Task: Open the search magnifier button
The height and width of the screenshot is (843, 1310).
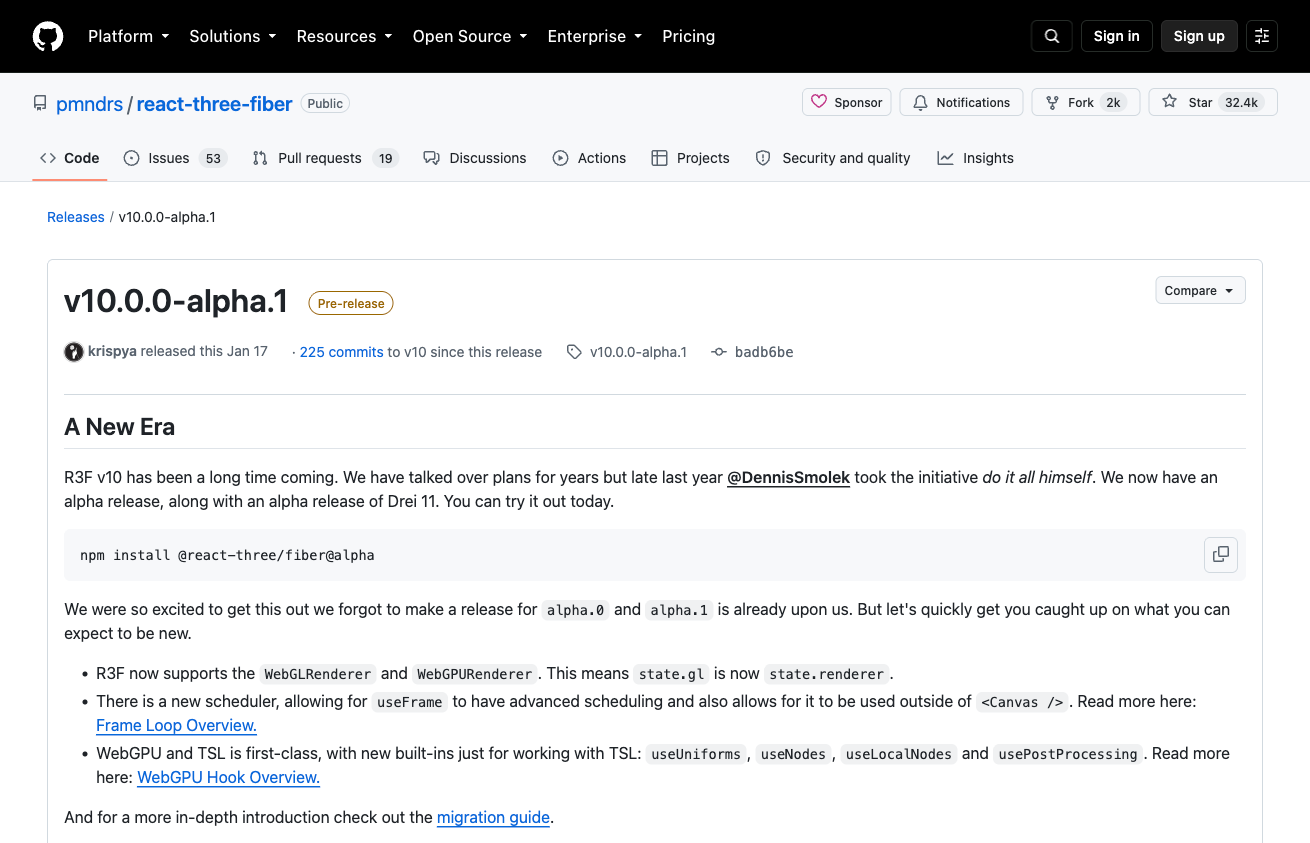Action: click(1052, 36)
